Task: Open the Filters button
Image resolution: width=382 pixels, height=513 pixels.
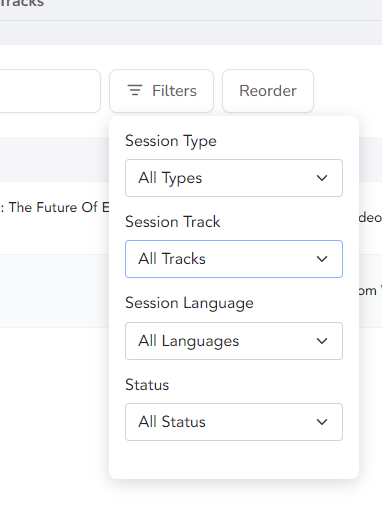Action: point(161,91)
